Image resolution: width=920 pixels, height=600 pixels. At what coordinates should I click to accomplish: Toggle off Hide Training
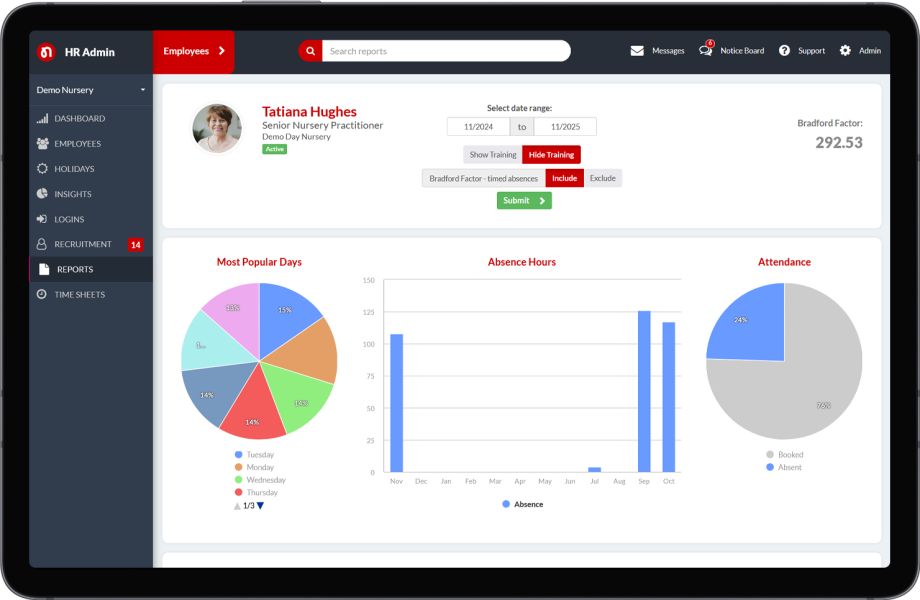[x=551, y=154]
